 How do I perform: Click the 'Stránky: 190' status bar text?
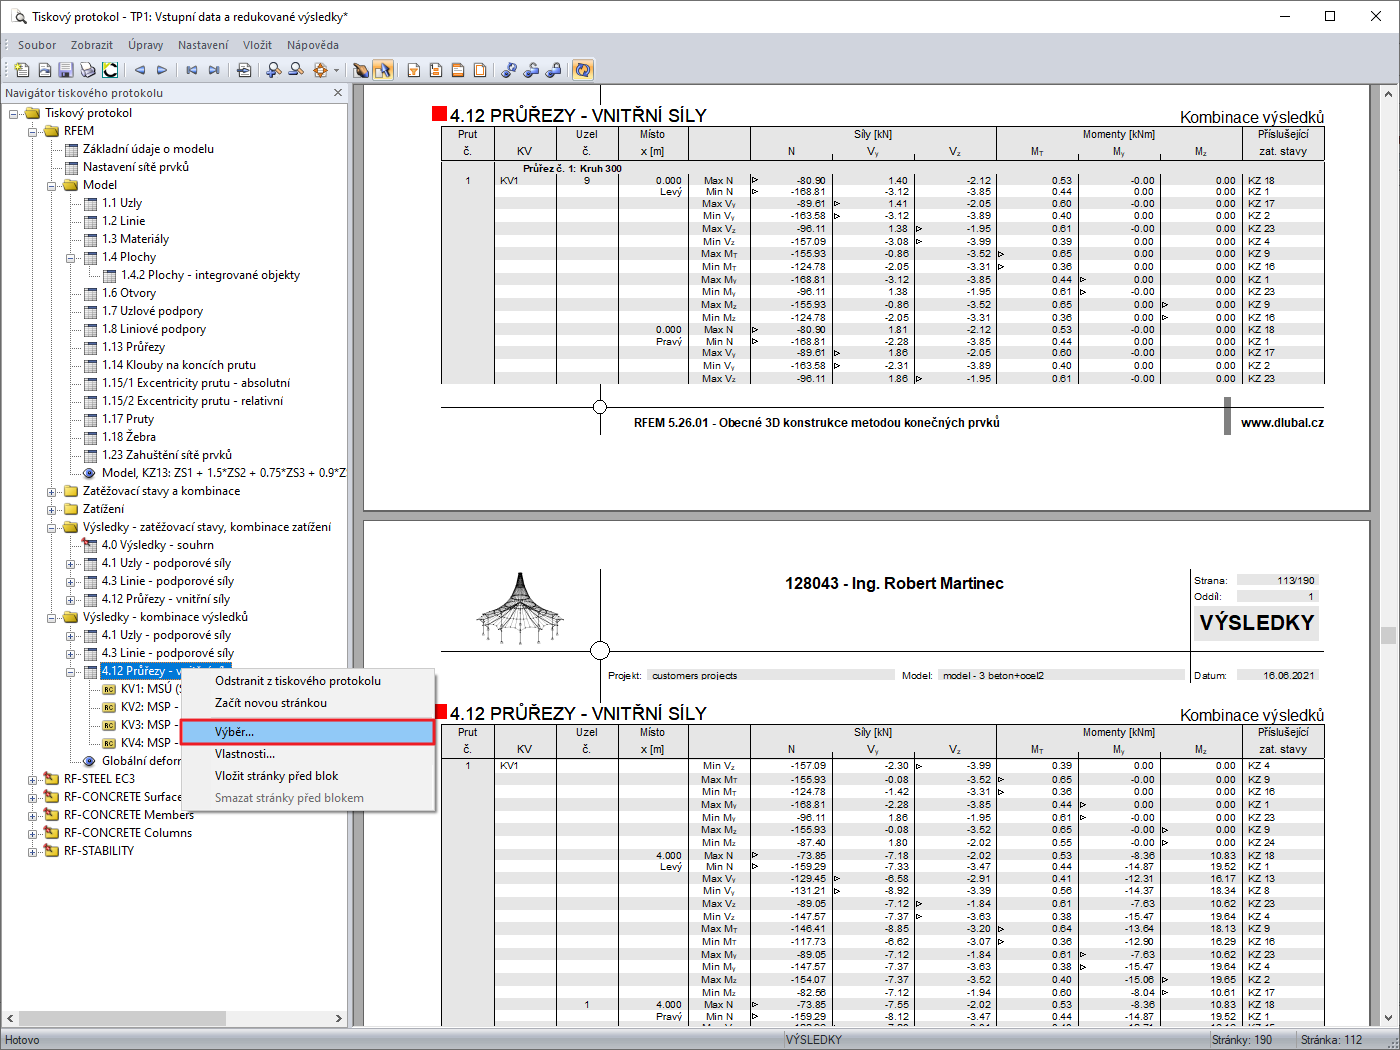1242,1040
